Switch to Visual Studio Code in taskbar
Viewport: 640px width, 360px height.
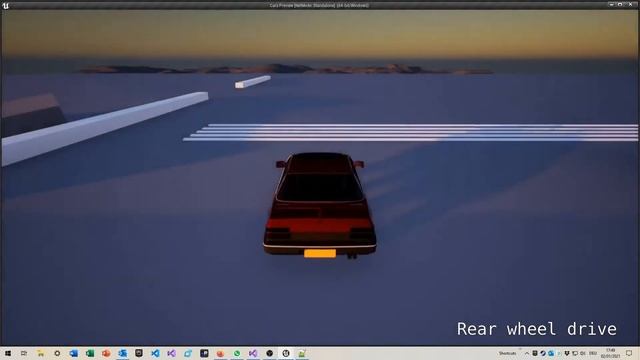click(x=155, y=353)
